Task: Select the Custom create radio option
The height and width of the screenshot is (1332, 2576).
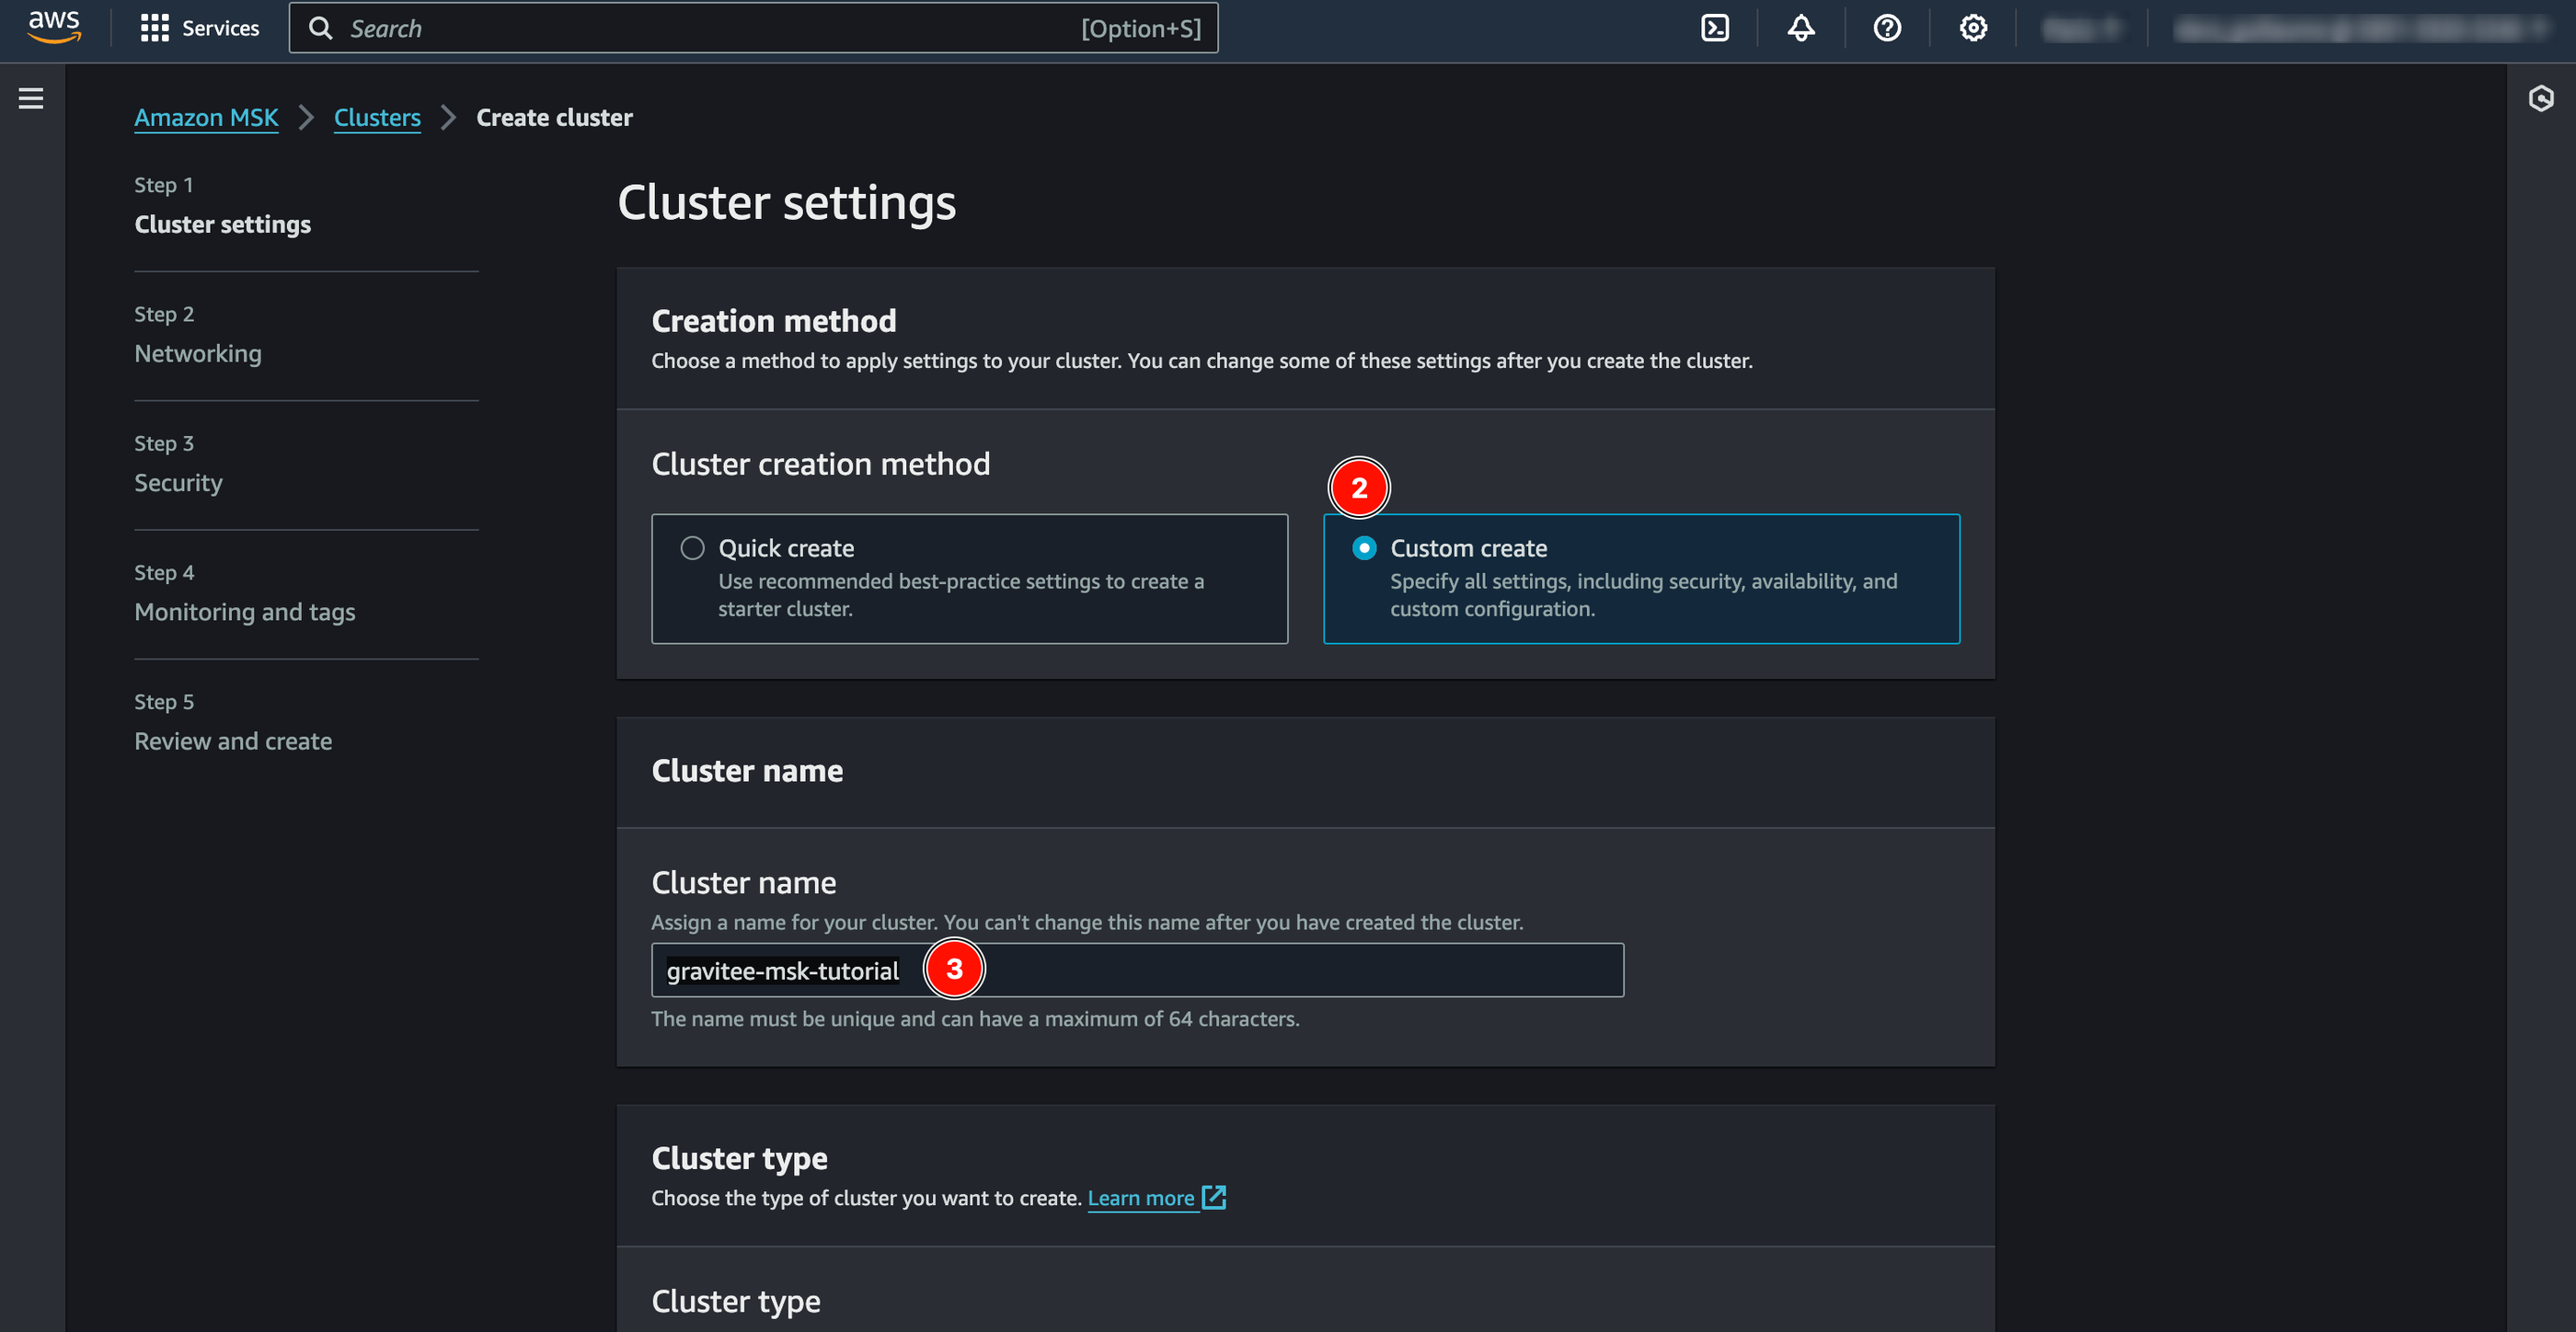Action: point(1364,548)
